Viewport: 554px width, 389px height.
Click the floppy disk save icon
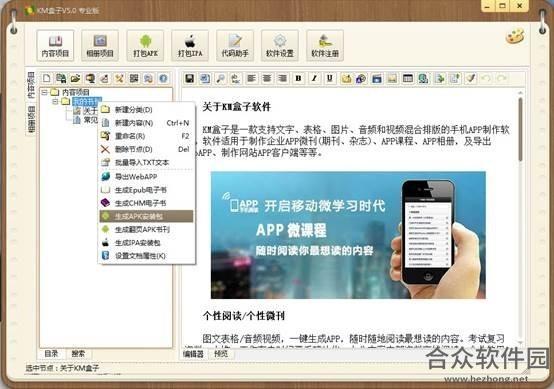[x=189, y=78]
